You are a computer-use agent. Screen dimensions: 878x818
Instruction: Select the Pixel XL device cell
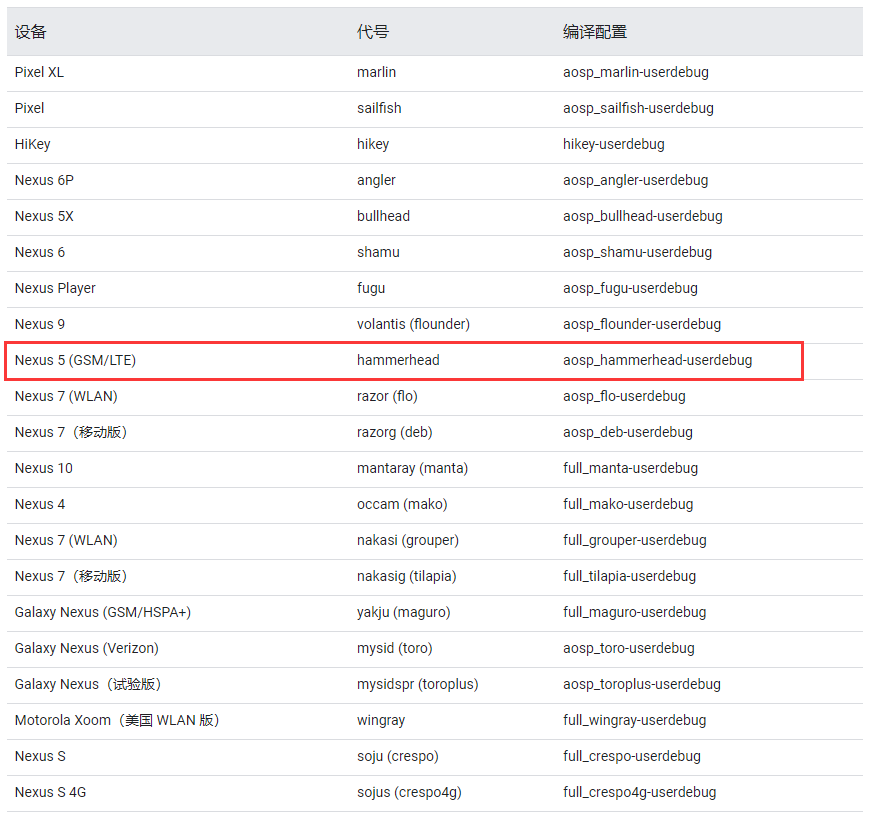39,72
